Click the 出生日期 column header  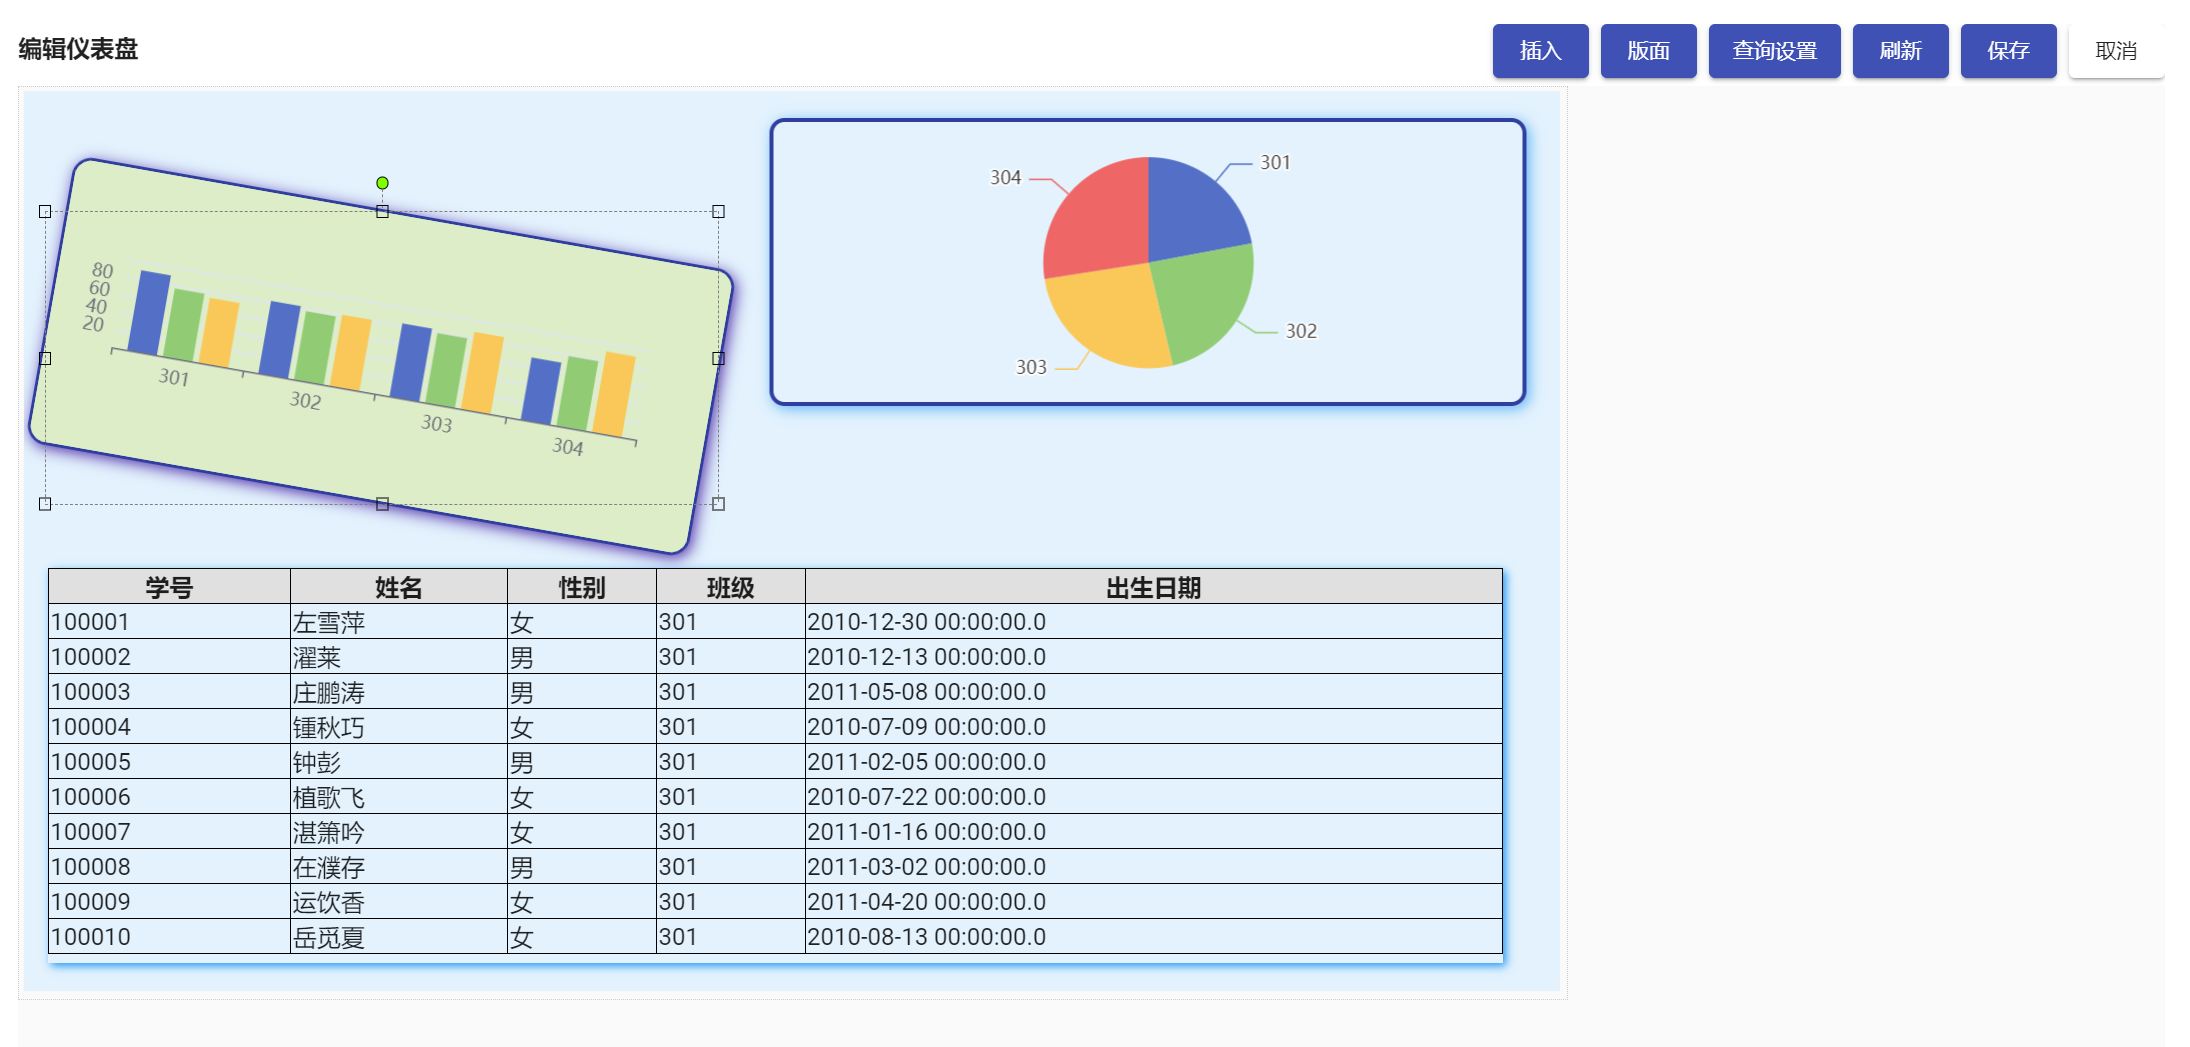click(x=1154, y=587)
